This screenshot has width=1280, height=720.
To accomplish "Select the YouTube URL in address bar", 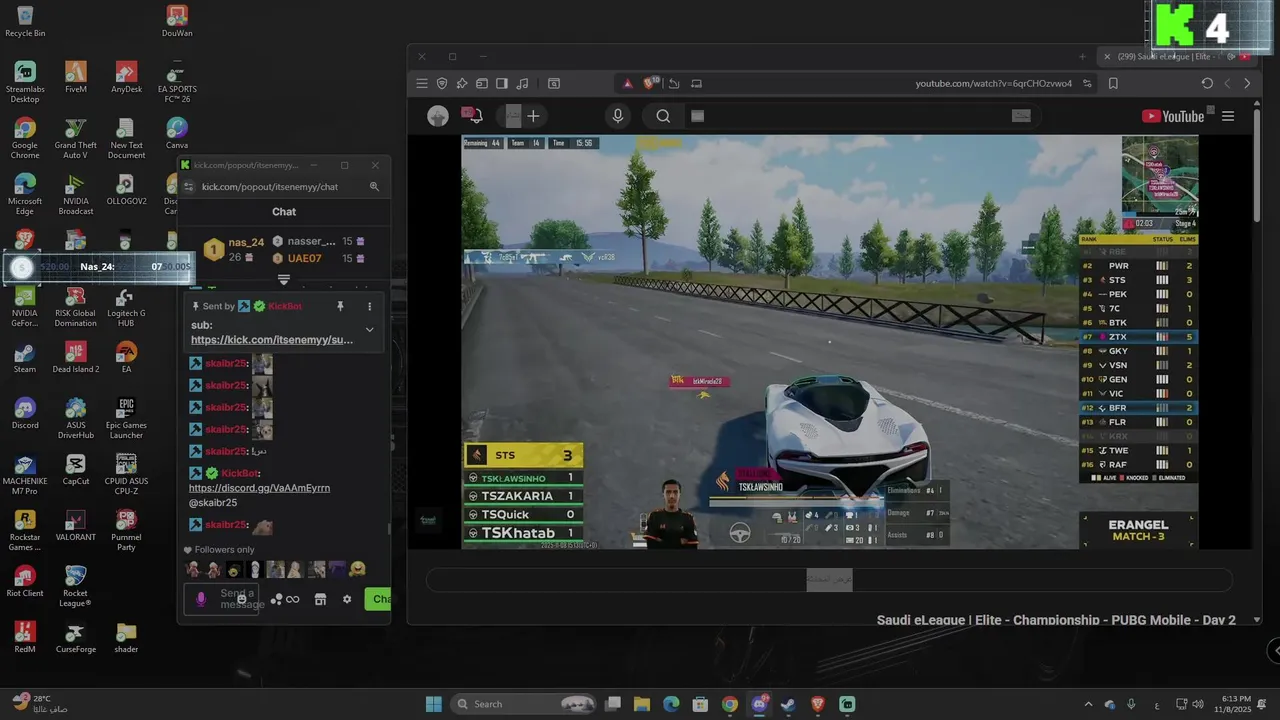I will 993,84.
